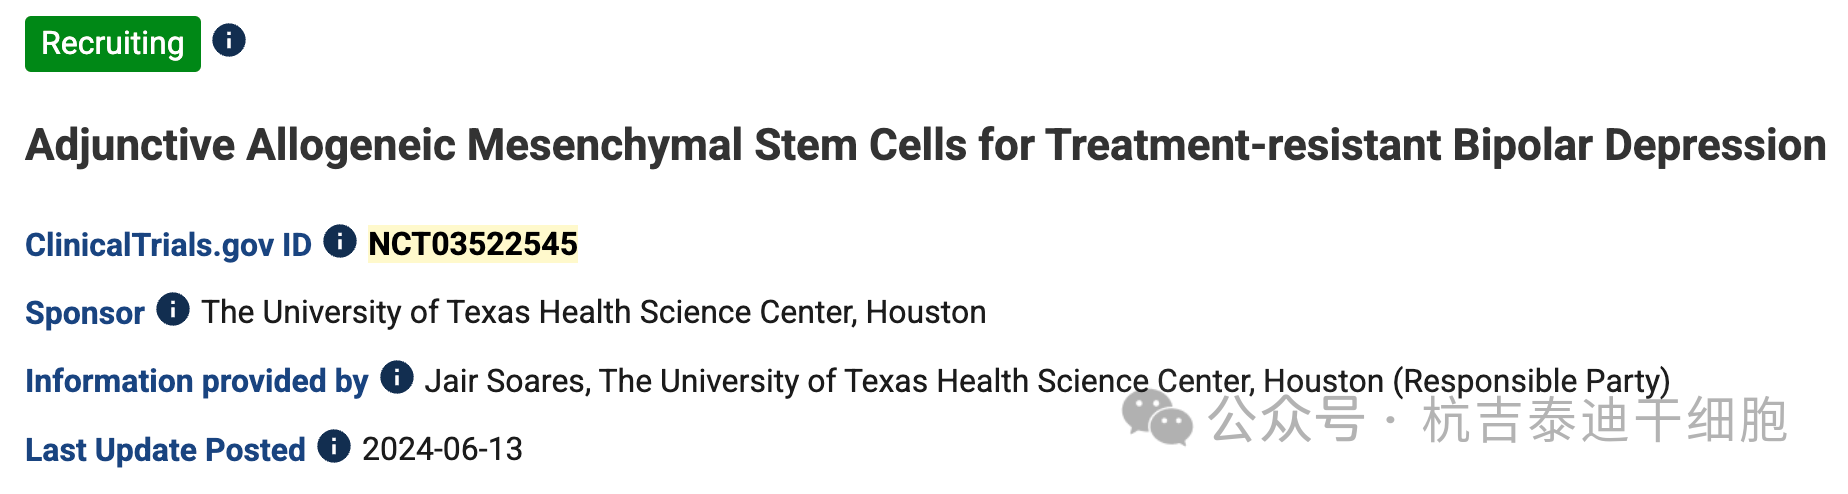Viewport: 1848px width, 494px height.
Task: Click the Sponsor field label
Action: (x=85, y=313)
